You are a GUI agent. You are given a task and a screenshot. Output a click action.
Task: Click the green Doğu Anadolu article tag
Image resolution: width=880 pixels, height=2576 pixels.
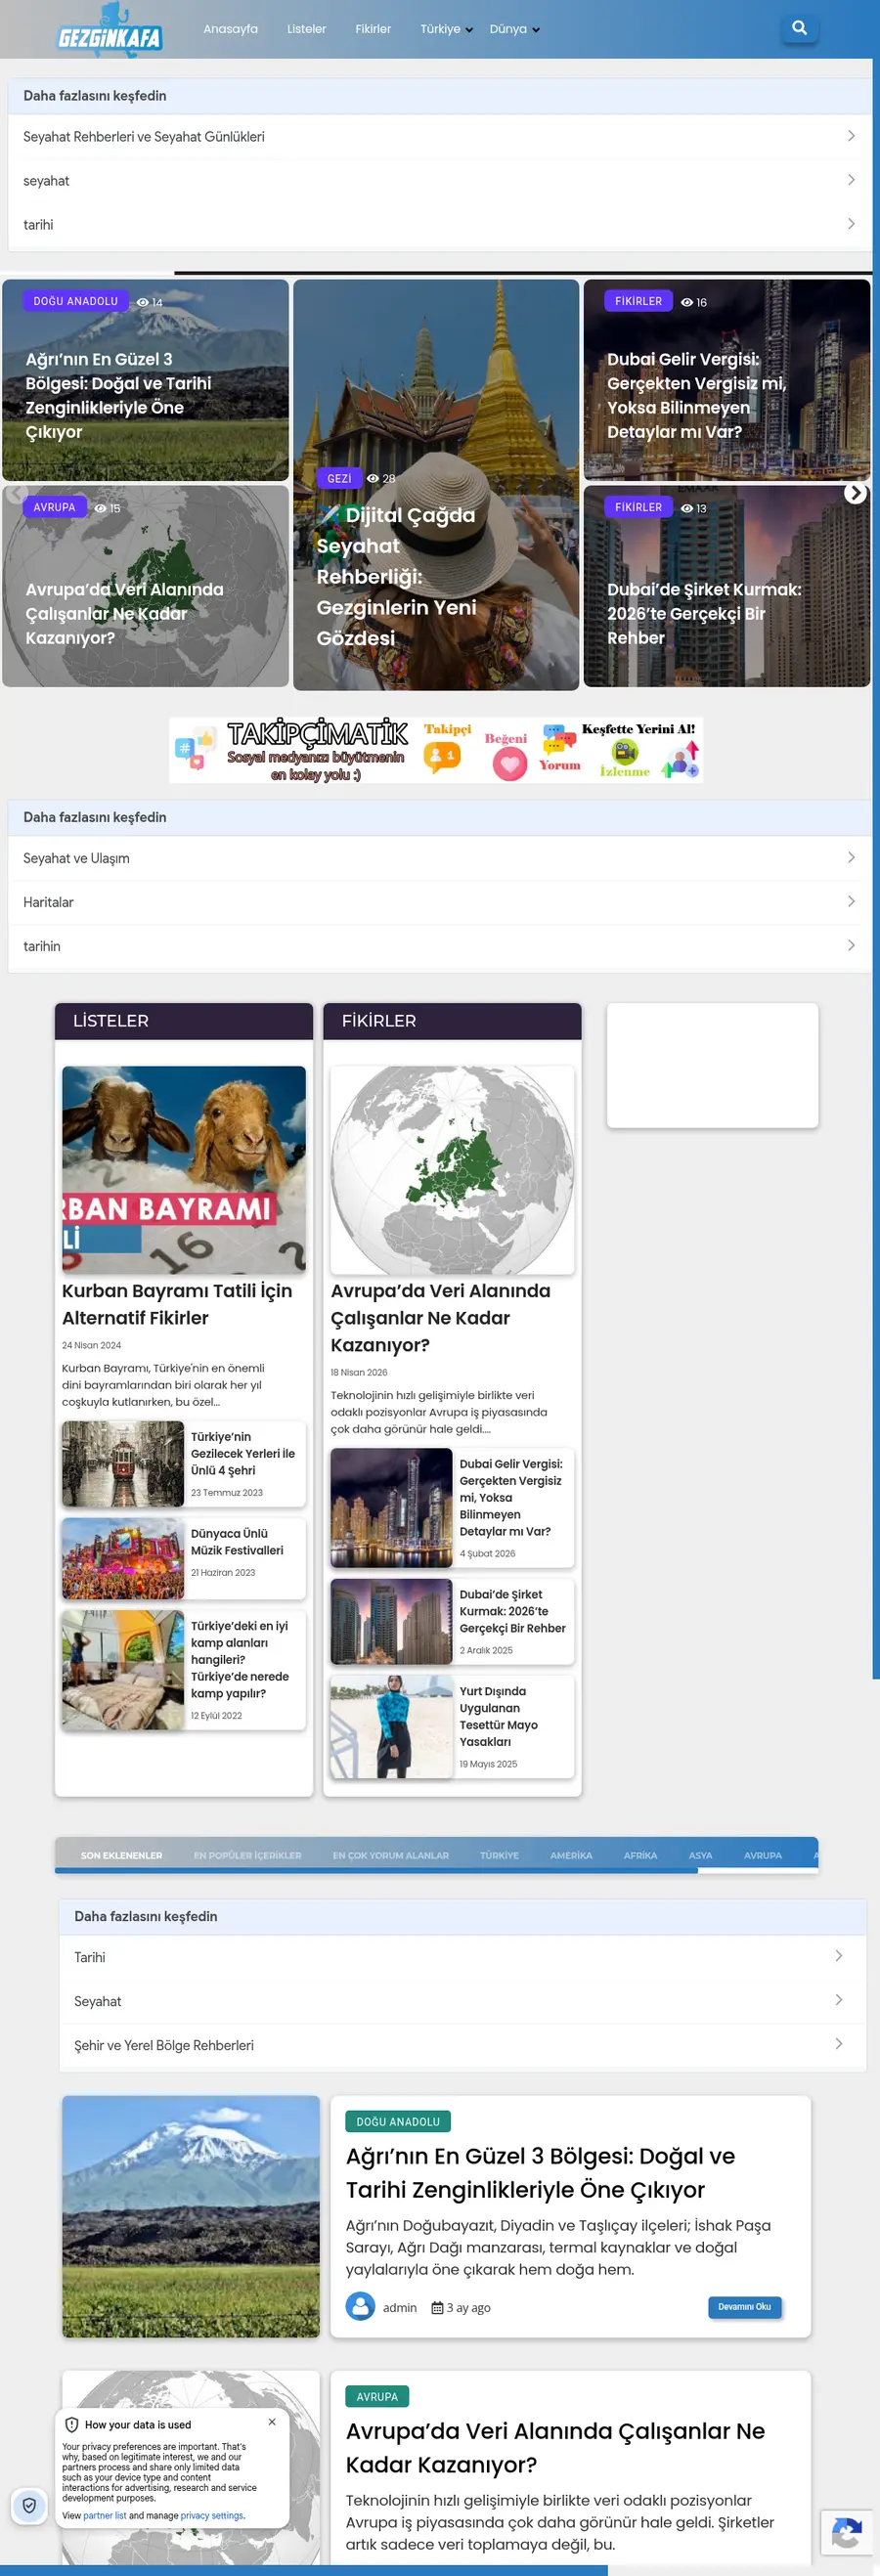(x=398, y=2121)
